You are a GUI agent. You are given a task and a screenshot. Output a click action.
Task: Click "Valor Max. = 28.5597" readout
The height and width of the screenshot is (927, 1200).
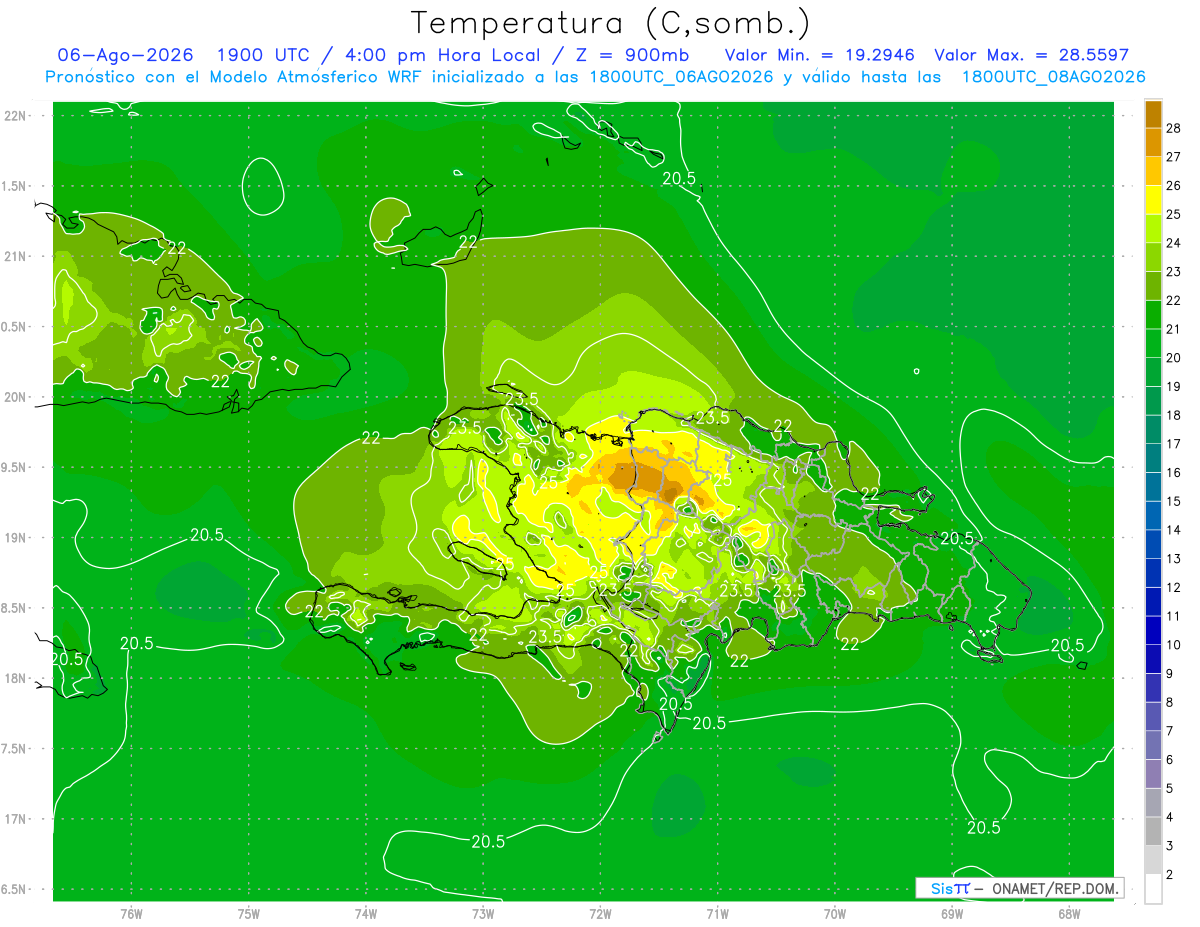tap(1032, 55)
